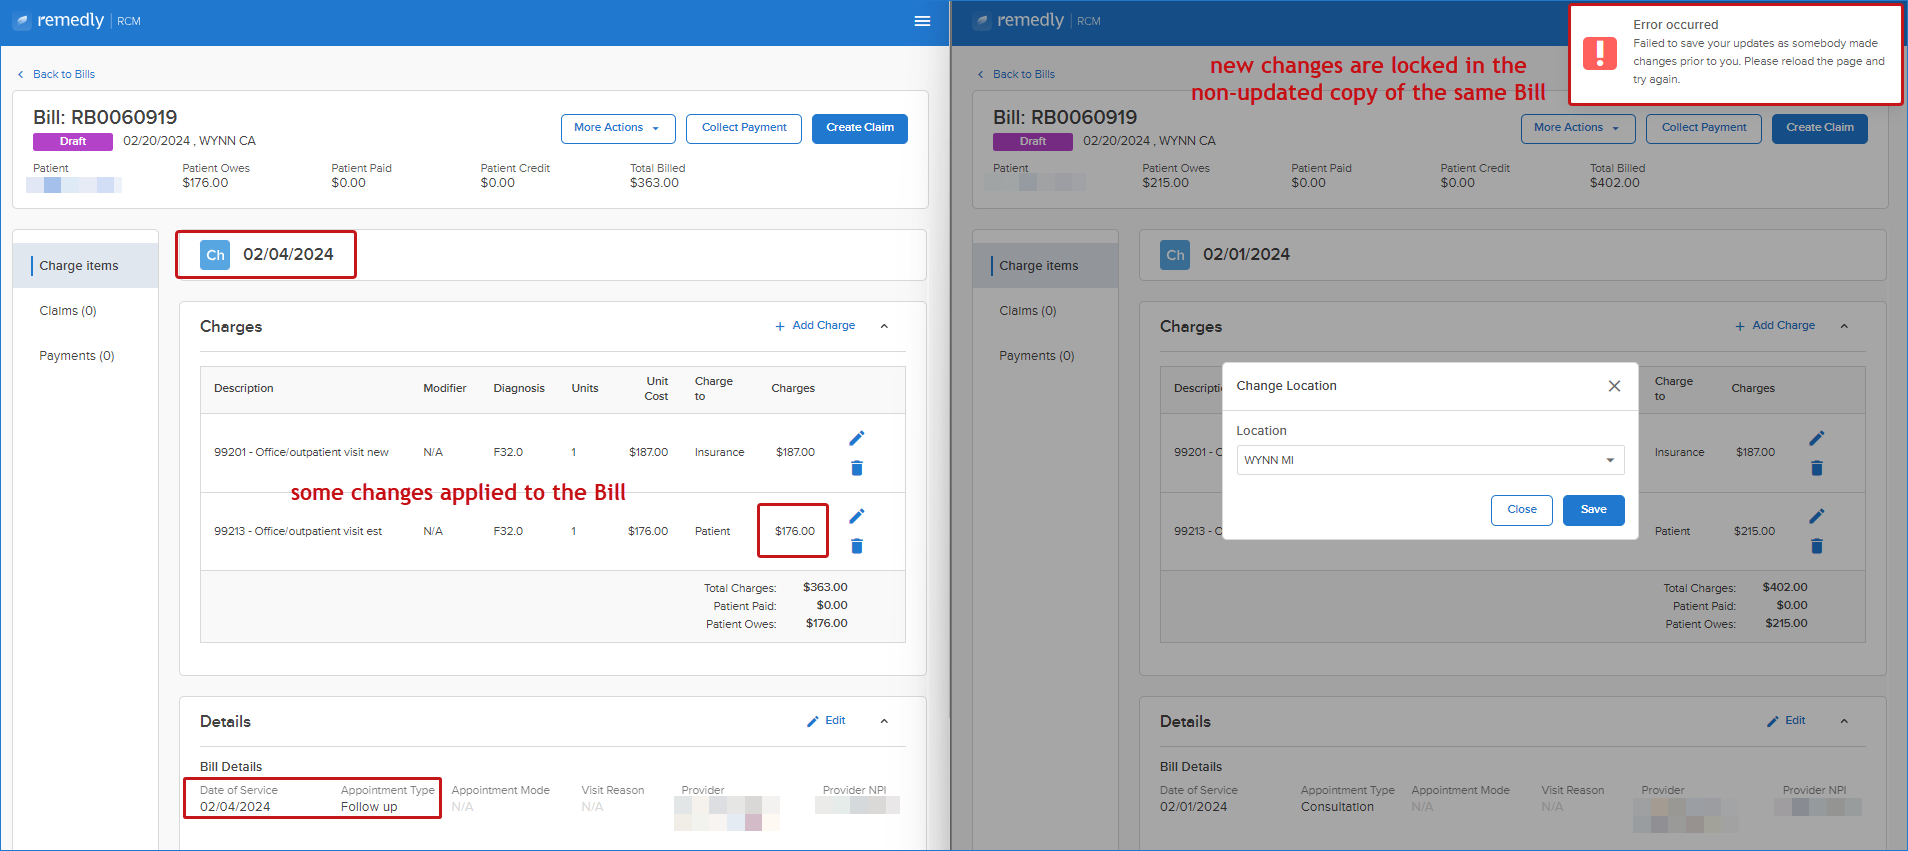Click Collect Payment button on left bill
The height and width of the screenshot is (851, 1908).
click(x=744, y=128)
